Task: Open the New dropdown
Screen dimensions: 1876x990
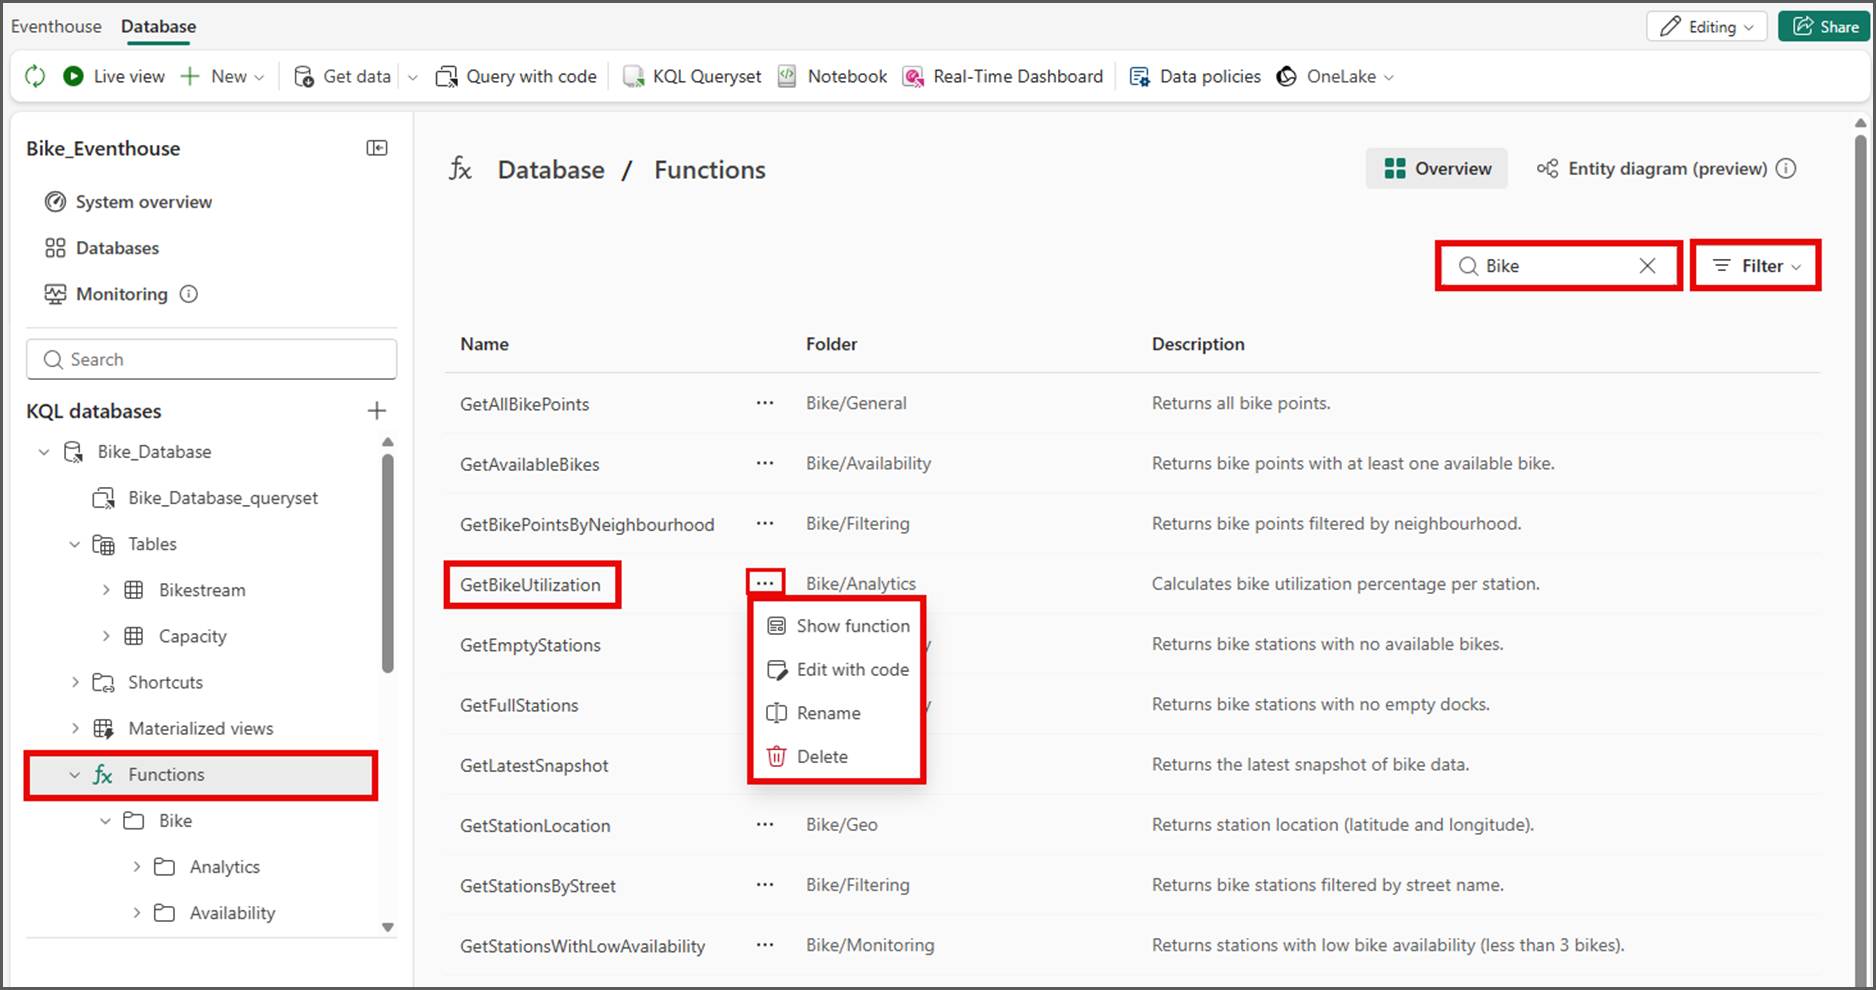Action: pyautogui.click(x=222, y=76)
